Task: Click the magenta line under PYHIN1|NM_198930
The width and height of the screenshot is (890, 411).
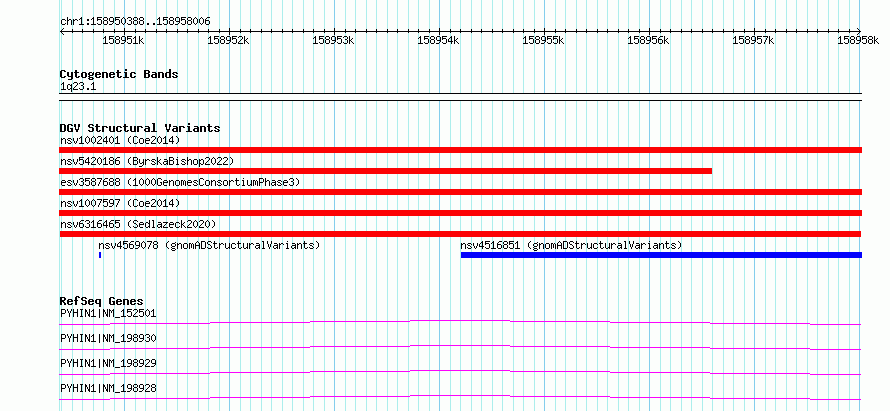Action: [460, 347]
